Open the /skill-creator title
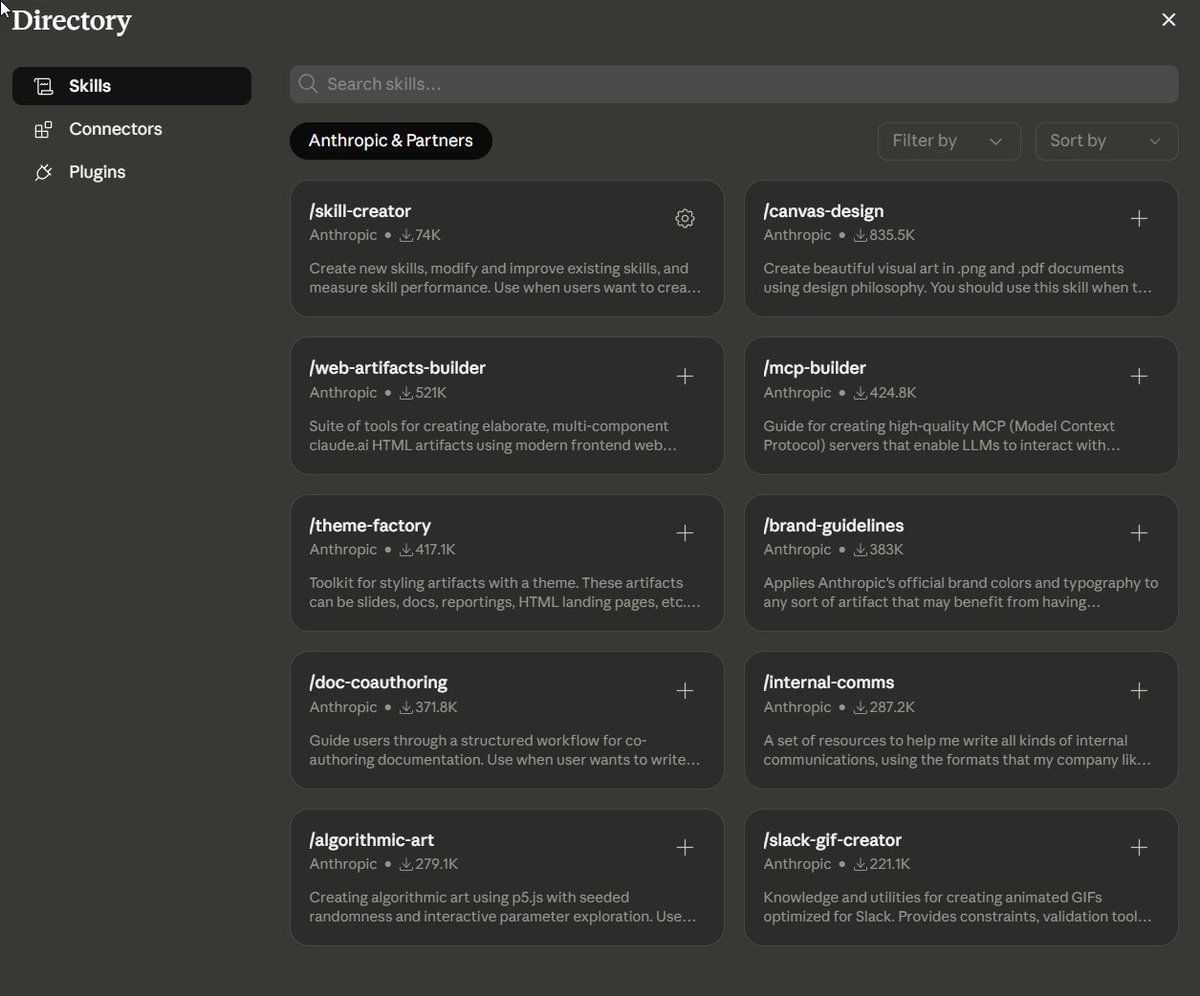Image resolution: width=1200 pixels, height=996 pixels. point(360,211)
